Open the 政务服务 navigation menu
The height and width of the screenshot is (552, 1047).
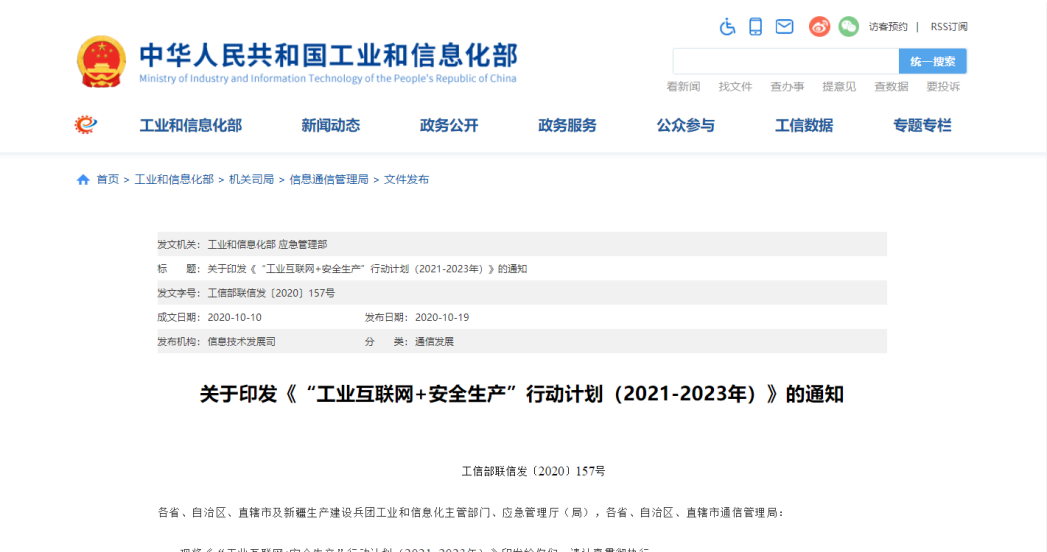(x=568, y=125)
